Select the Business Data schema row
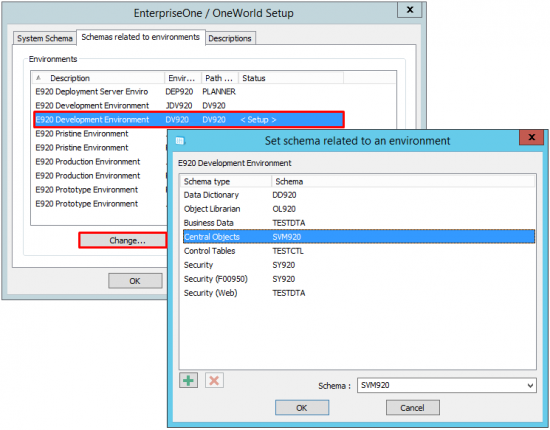 pyautogui.click(x=359, y=223)
